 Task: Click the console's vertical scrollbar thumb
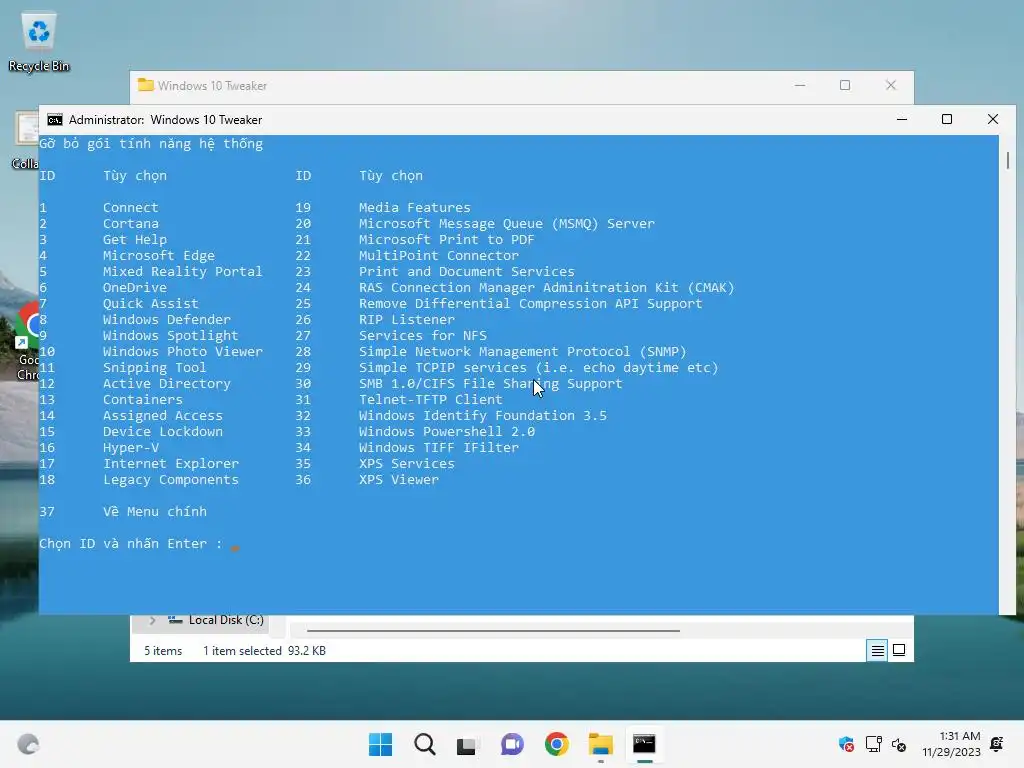click(x=1008, y=160)
